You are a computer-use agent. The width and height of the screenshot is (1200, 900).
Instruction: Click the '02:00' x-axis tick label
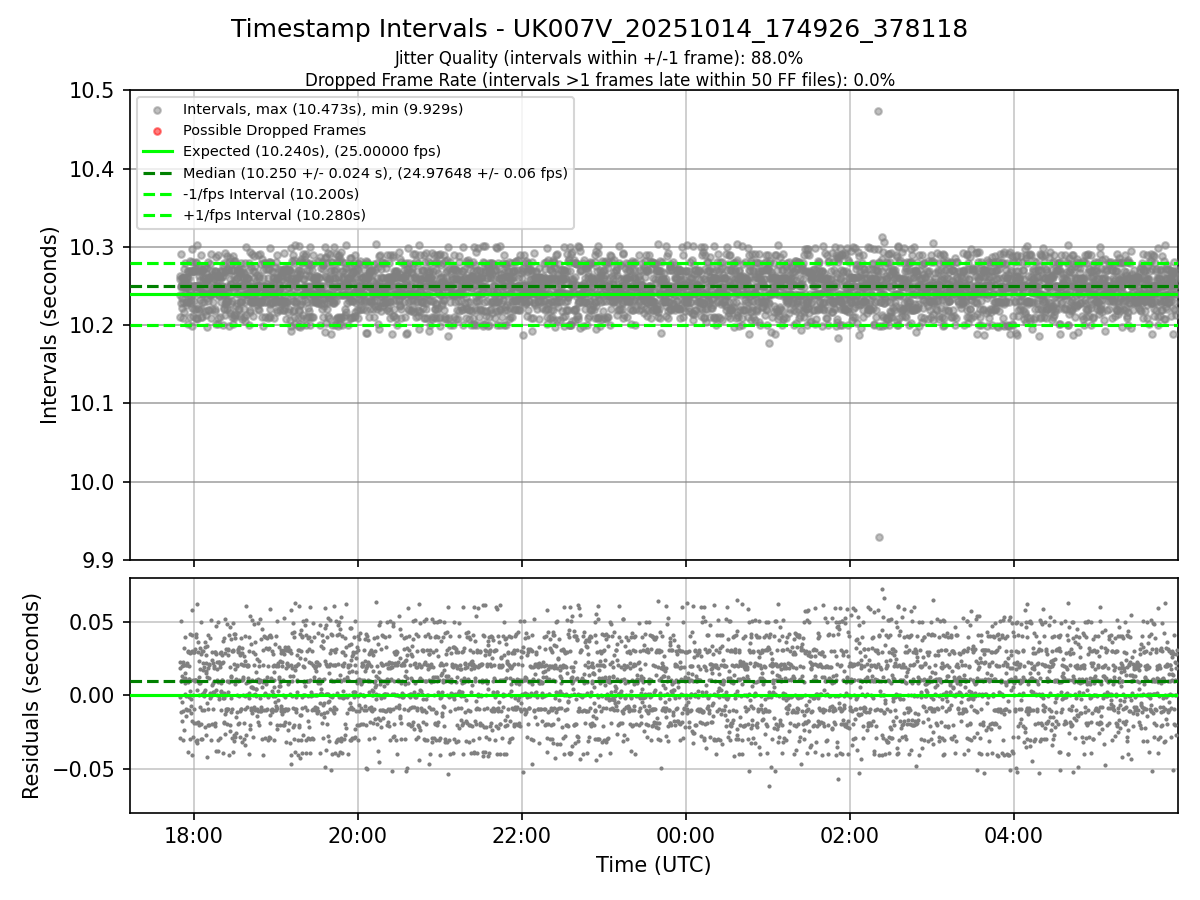pyautogui.click(x=850, y=833)
